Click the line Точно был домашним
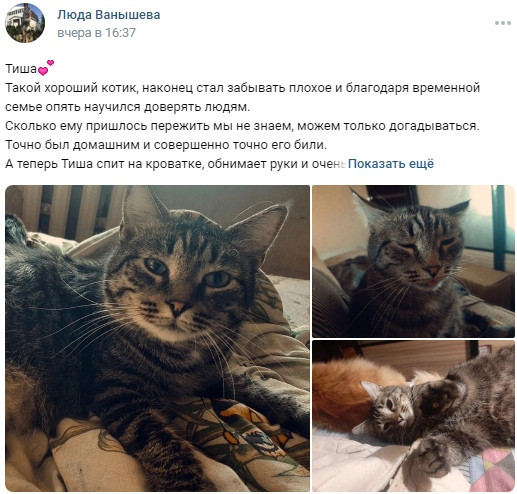This screenshot has height=494, width=517. (x=166, y=145)
